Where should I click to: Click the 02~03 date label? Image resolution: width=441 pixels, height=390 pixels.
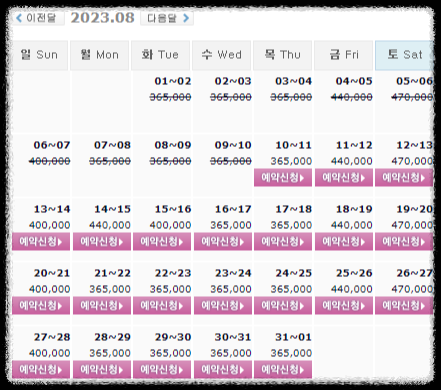click(x=233, y=81)
